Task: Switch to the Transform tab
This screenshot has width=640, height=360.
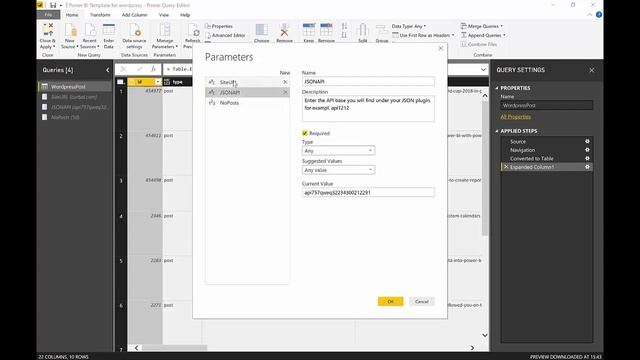Action: click(100, 15)
